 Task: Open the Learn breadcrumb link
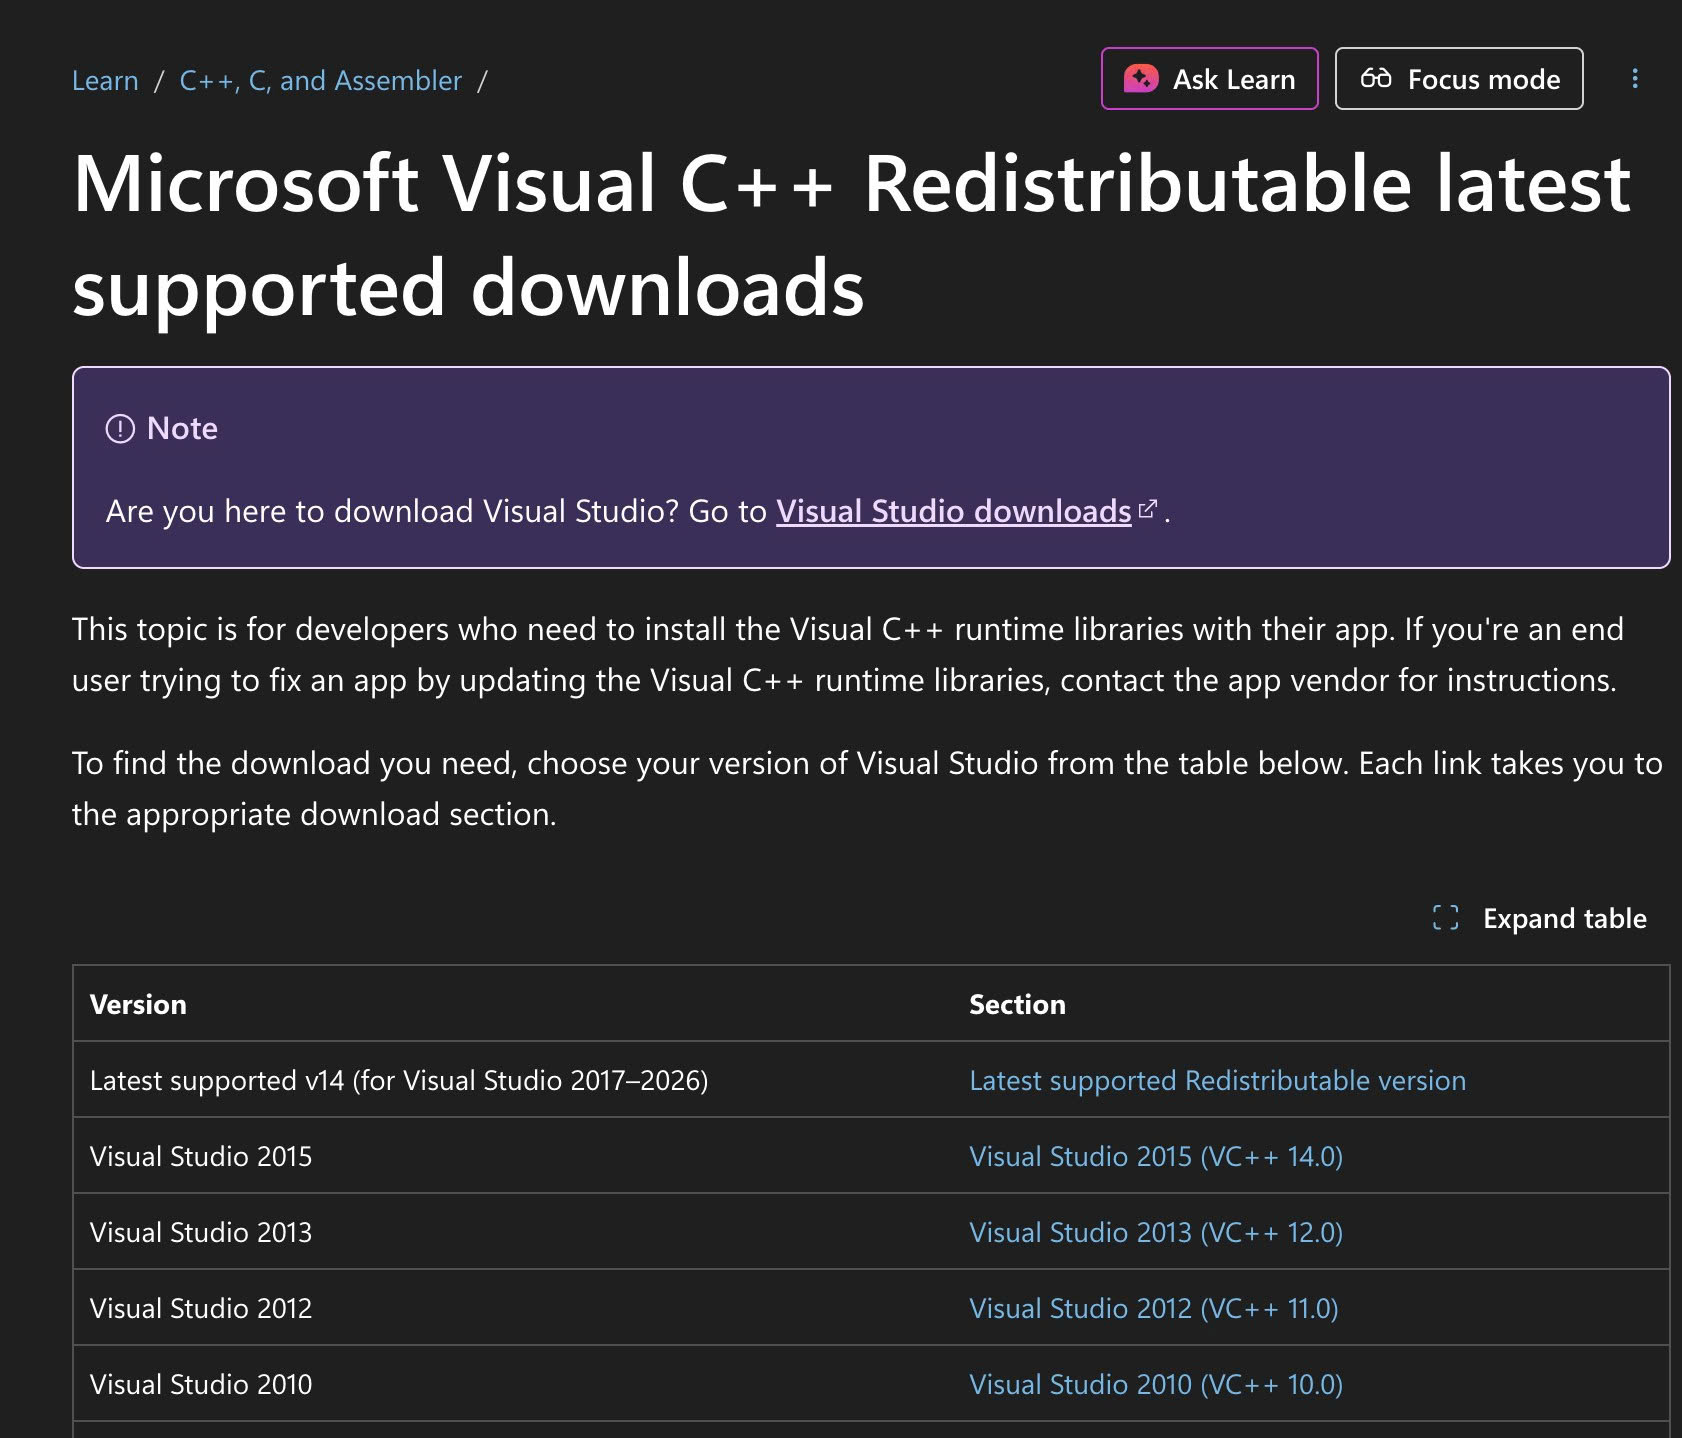coord(105,80)
